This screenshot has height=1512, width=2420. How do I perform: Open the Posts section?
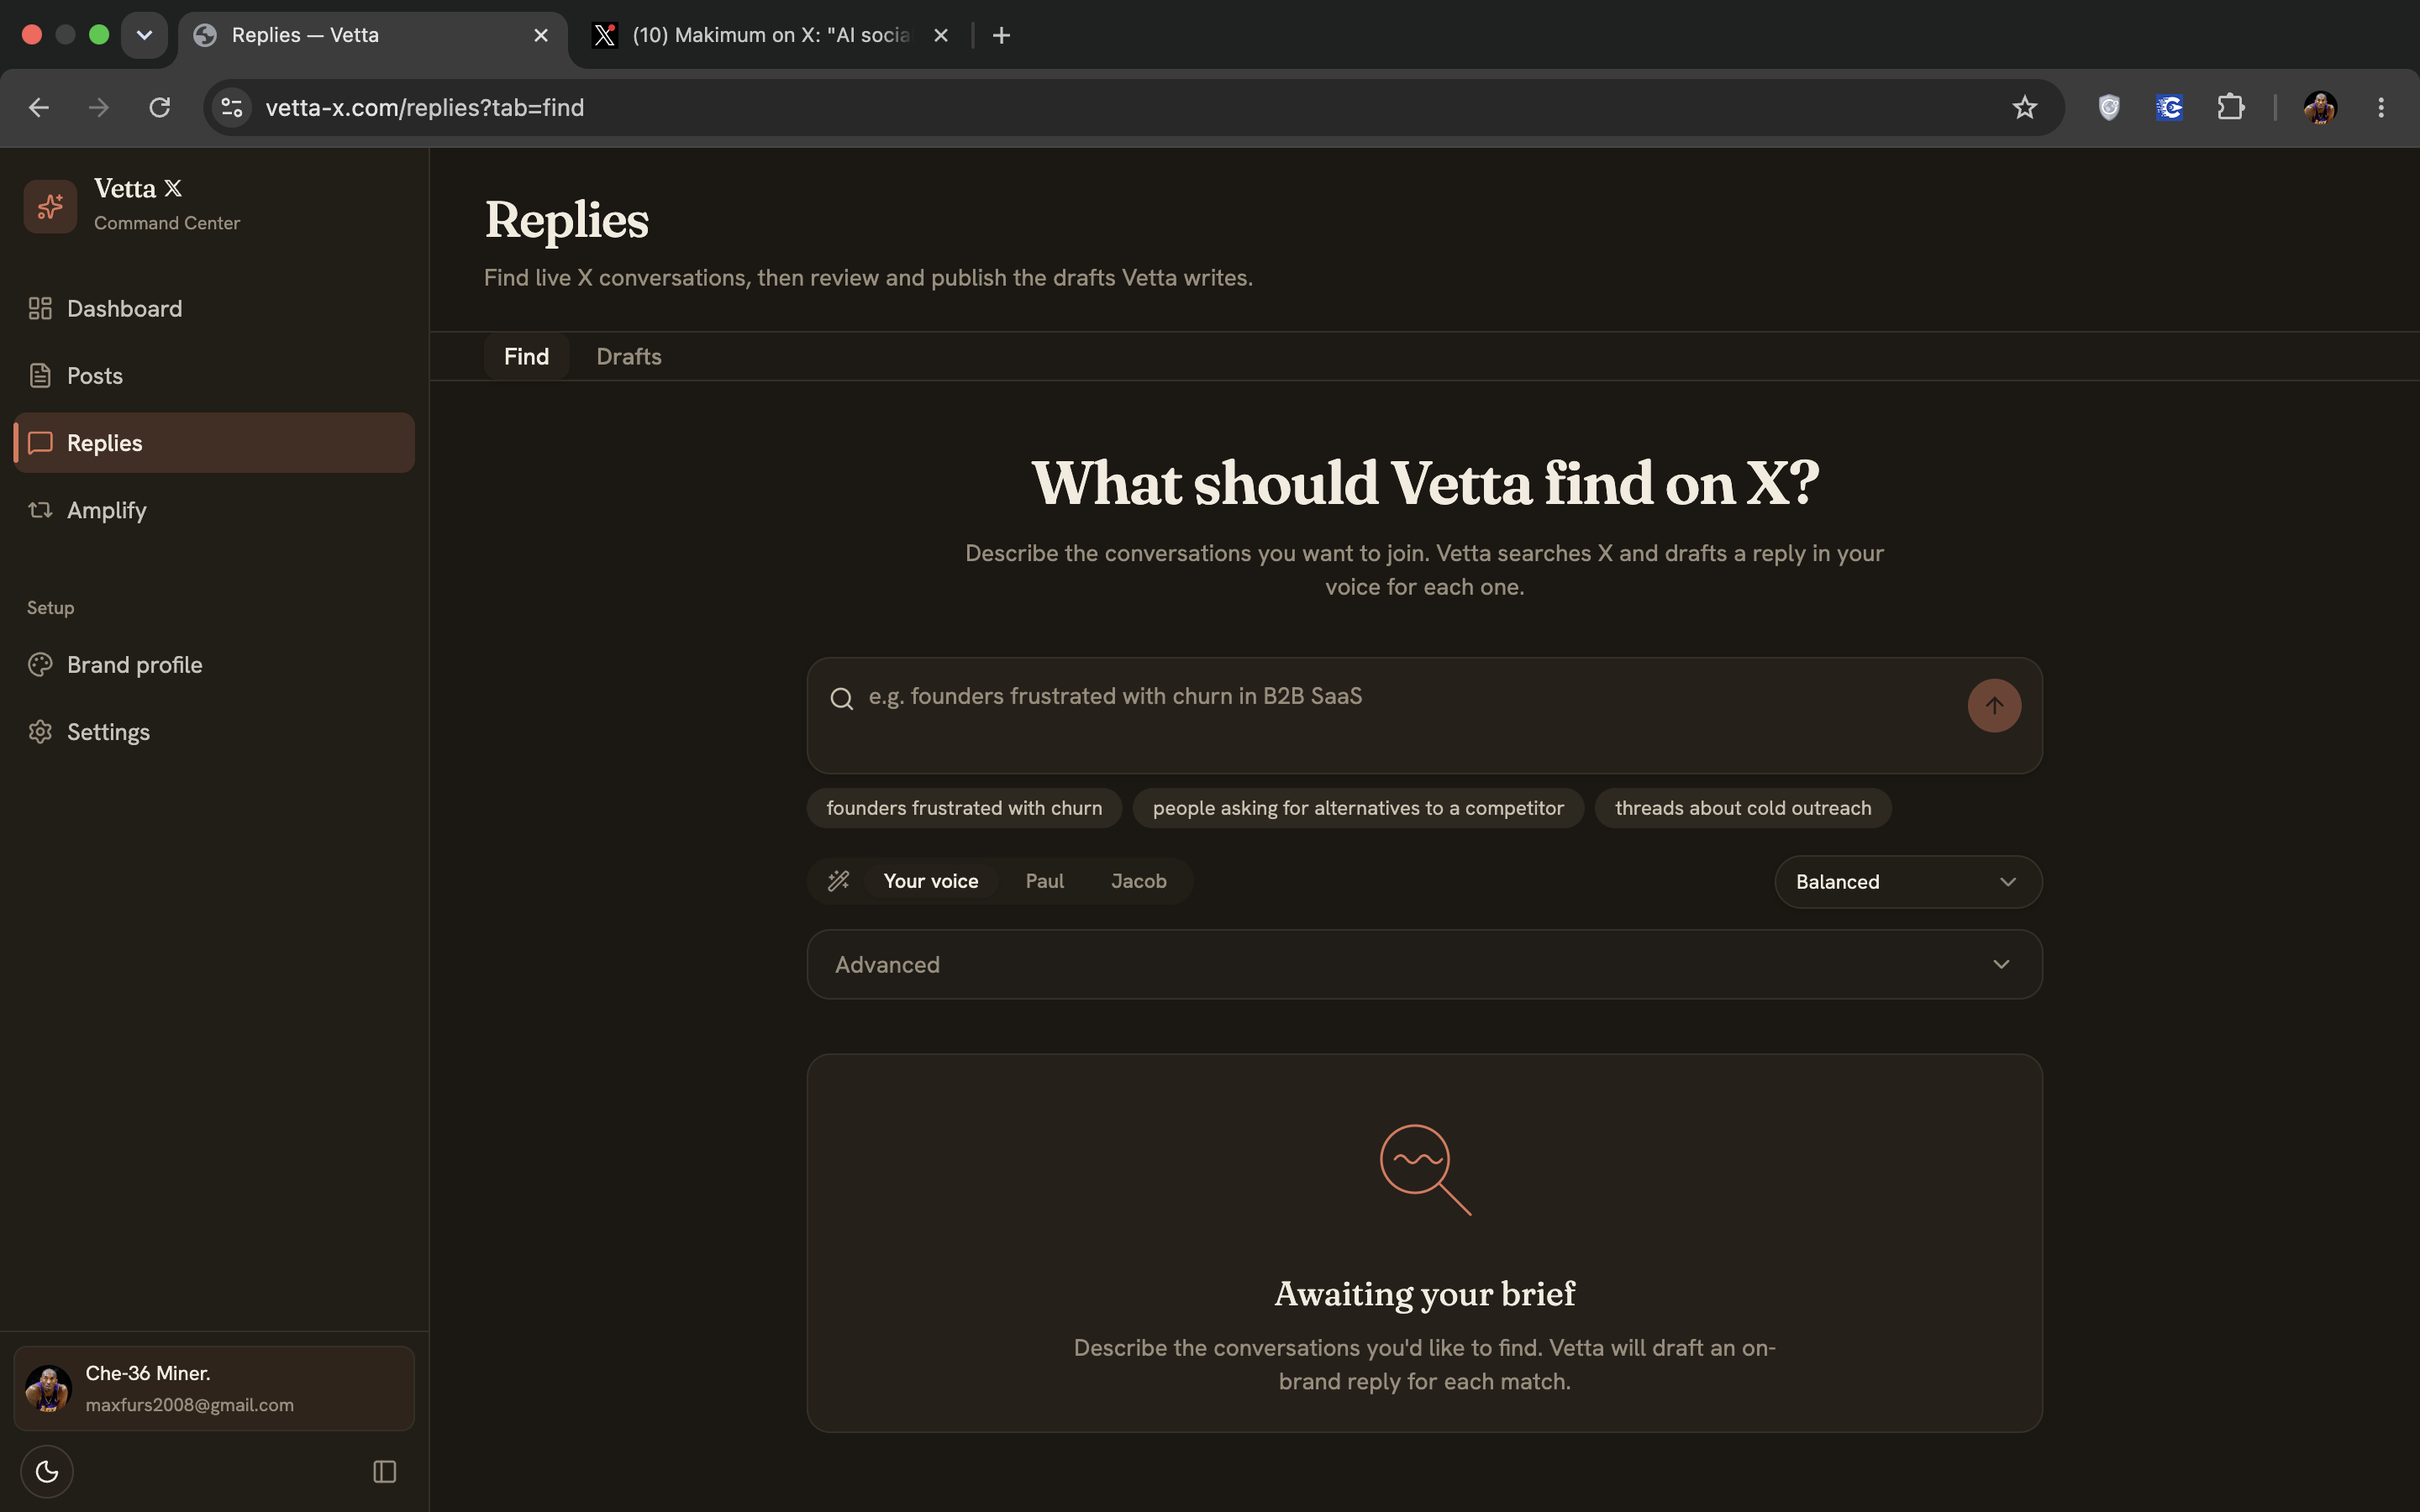coord(214,375)
